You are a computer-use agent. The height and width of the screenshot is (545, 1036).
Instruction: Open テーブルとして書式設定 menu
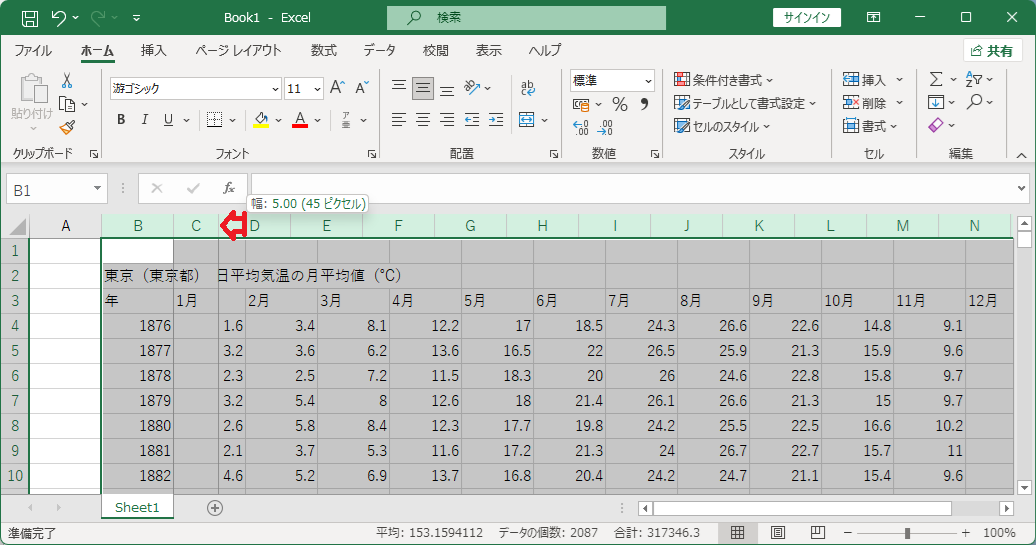[745, 103]
